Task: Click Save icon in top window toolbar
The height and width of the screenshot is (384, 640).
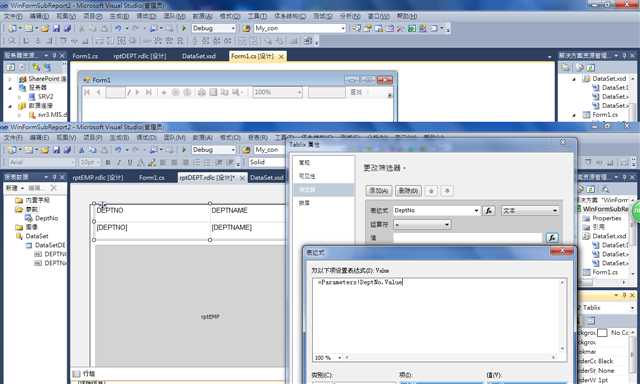Action: pyautogui.click(x=56, y=28)
